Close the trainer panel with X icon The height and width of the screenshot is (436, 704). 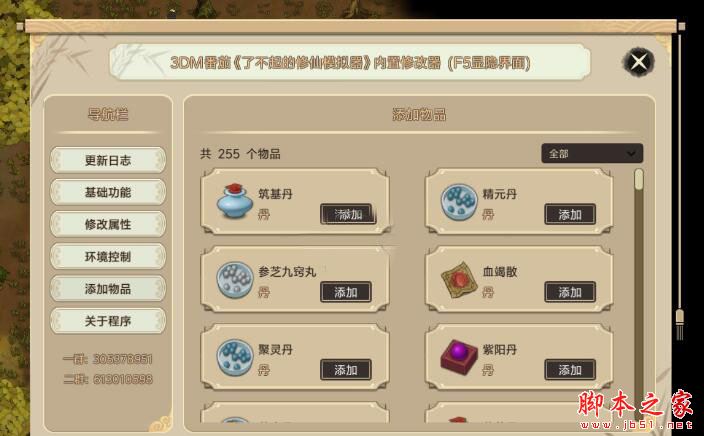pos(638,62)
